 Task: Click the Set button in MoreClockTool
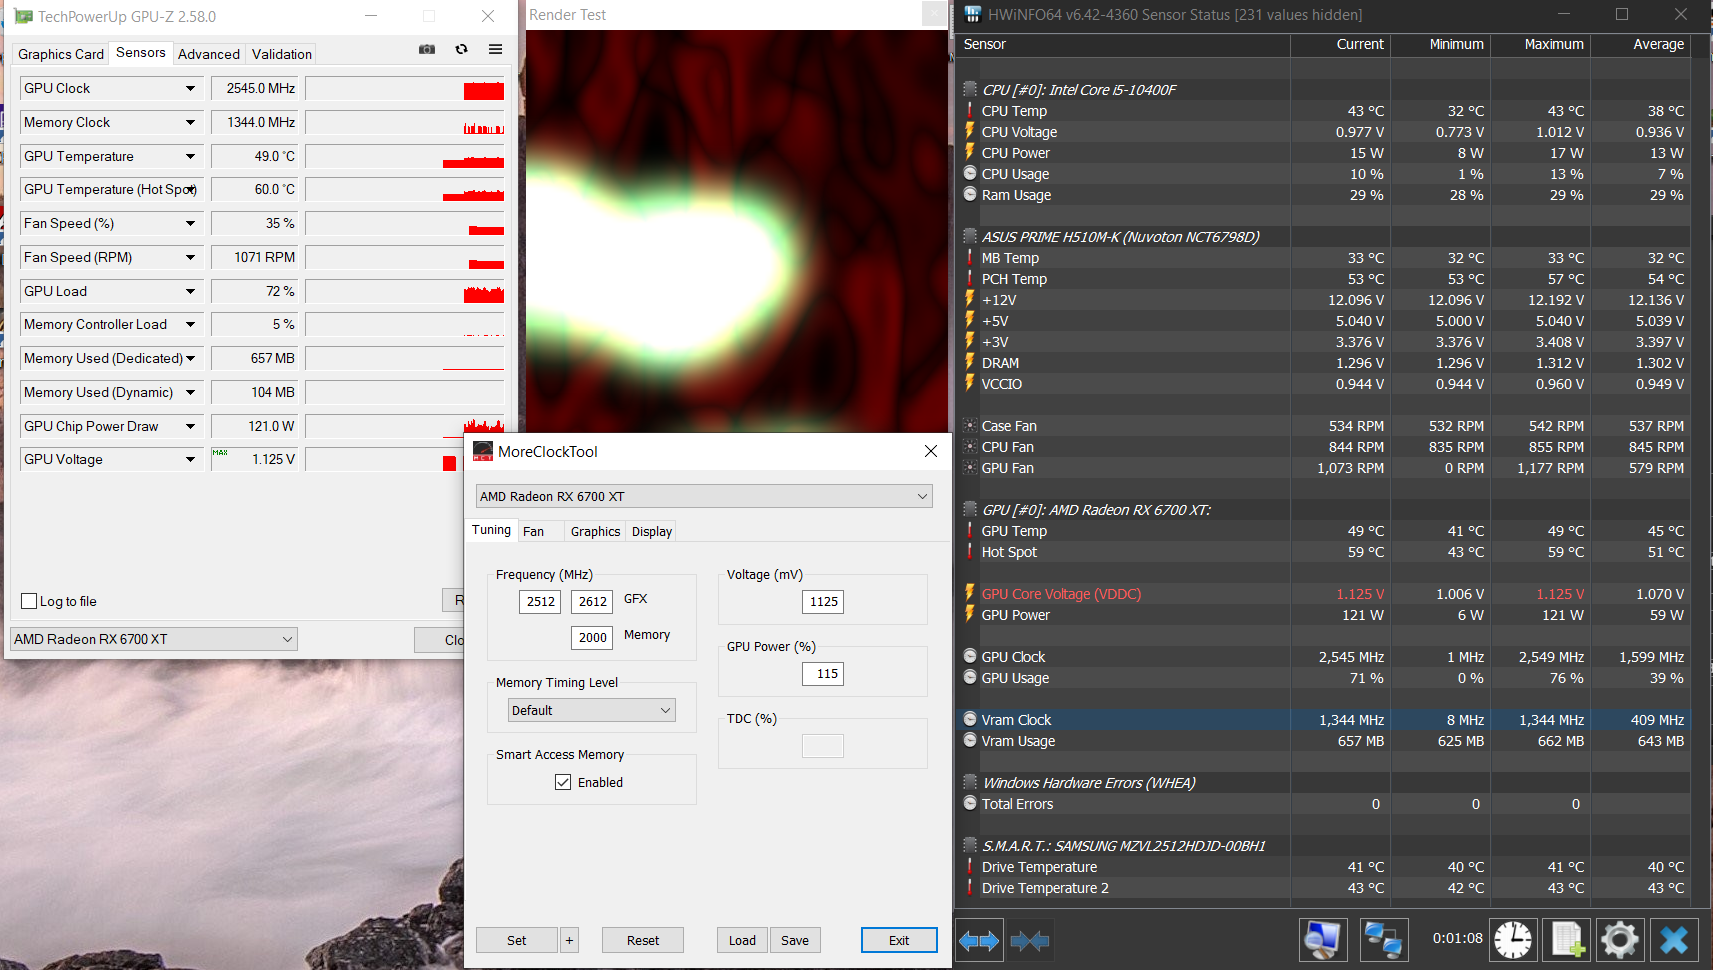click(x=516, y=940)
